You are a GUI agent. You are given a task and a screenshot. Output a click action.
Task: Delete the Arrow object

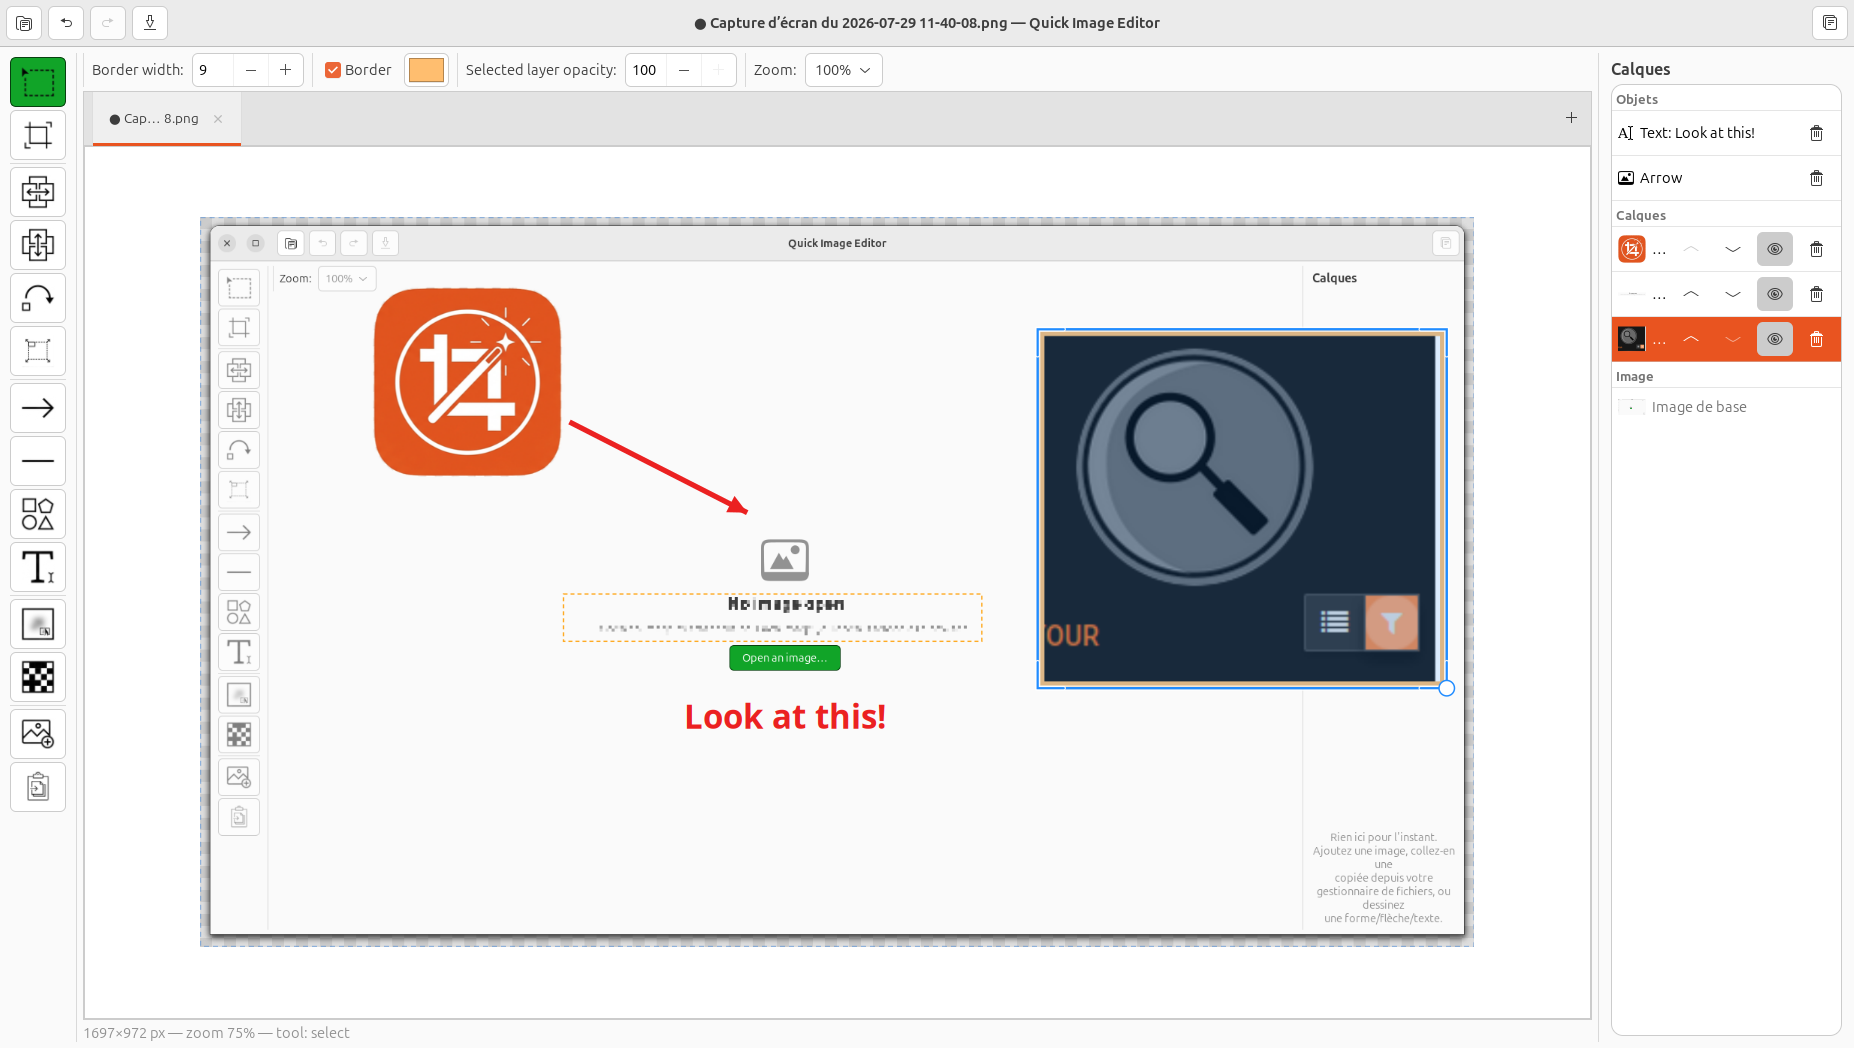tap(1817, 178)
